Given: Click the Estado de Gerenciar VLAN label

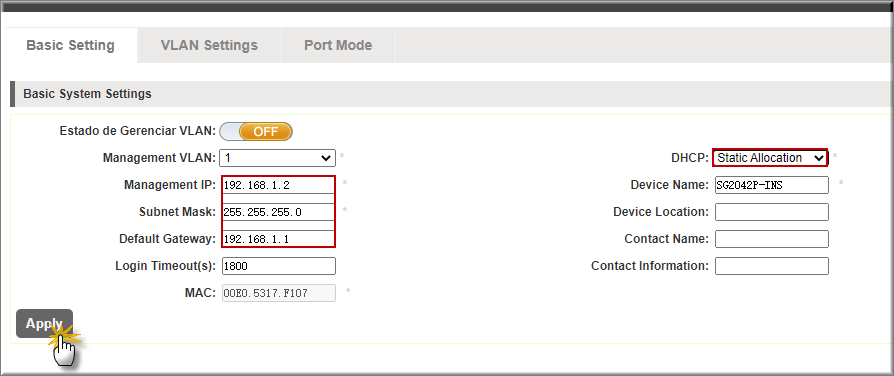Looking at the screenshot, I should [x=138, y=131].
